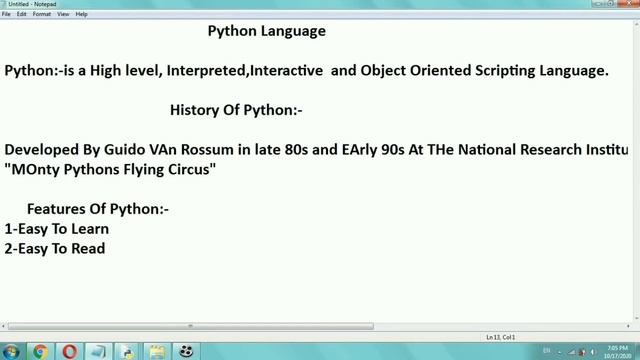Click the 'Features Of Python:-' heading

point(98,209)
